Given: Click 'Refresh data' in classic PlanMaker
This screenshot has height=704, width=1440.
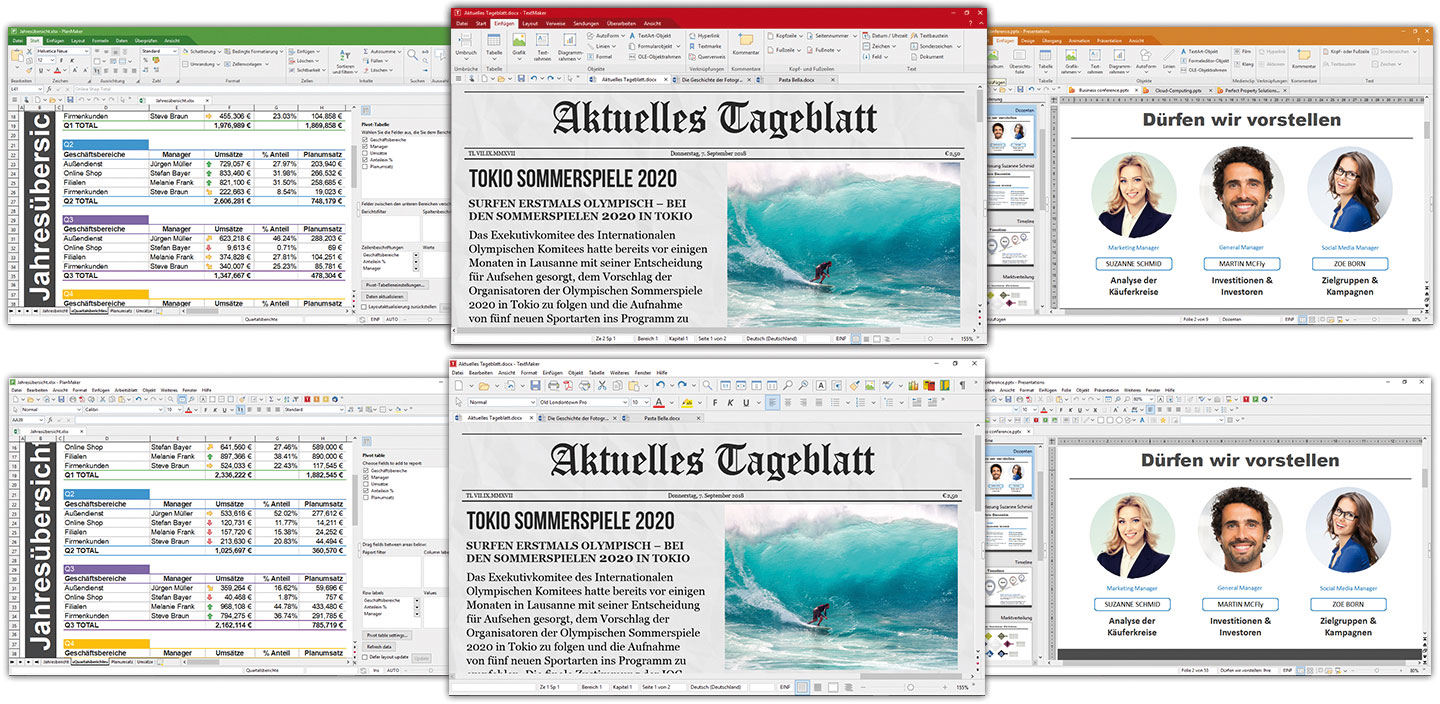Looking at the screenshot, I should pyautogui.click(x=378, y=647).
